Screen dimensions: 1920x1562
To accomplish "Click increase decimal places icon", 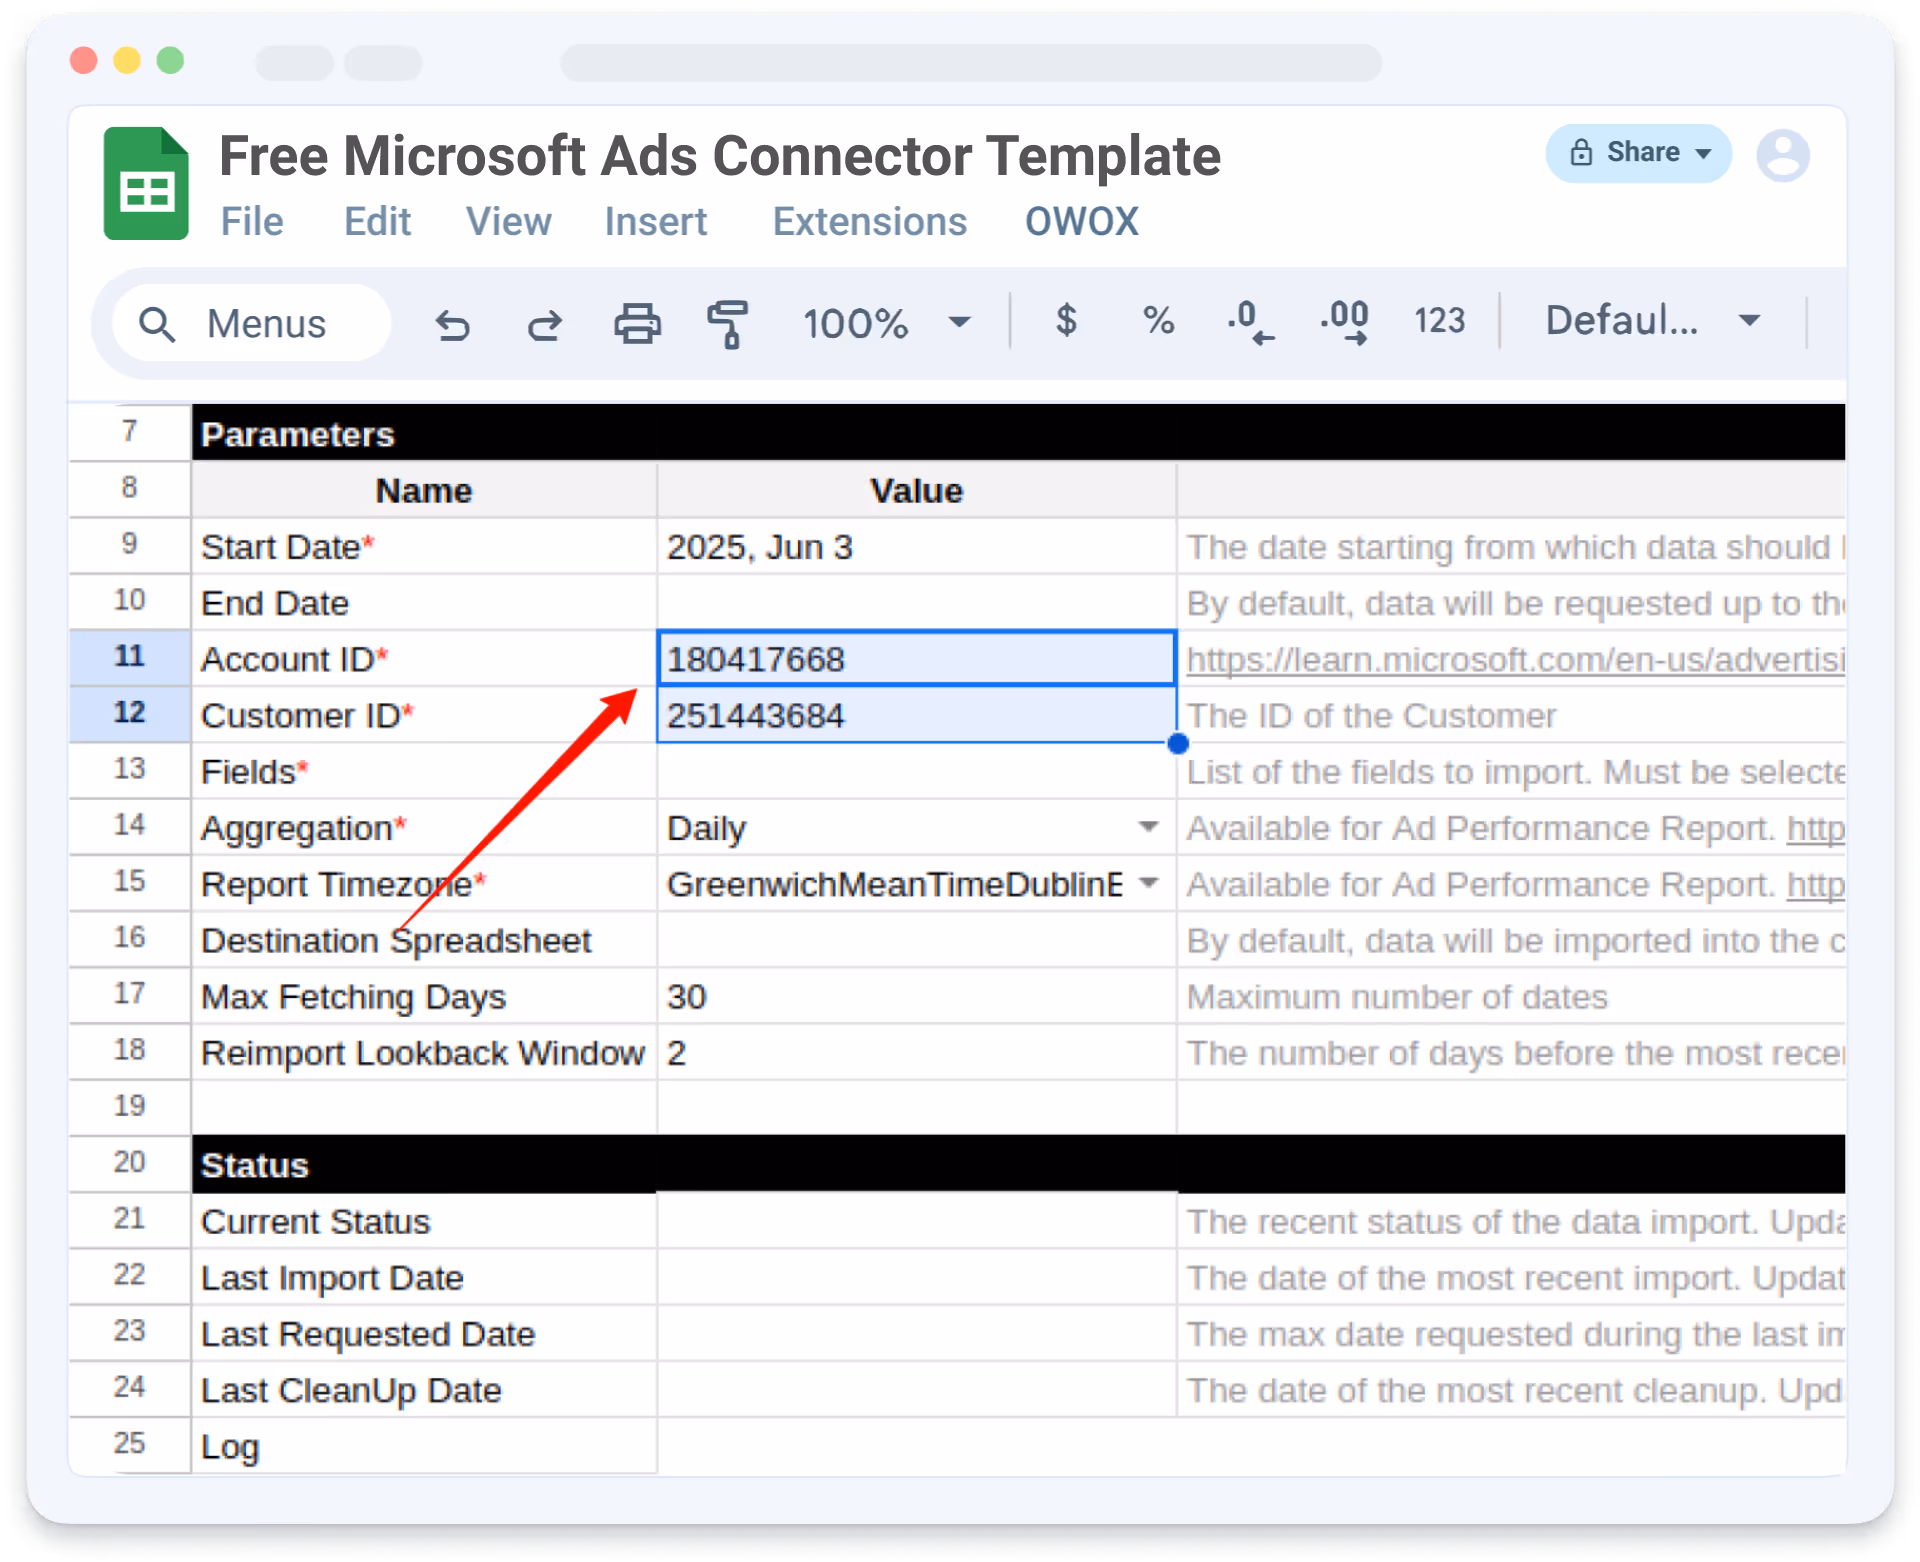I will 1344,323.
